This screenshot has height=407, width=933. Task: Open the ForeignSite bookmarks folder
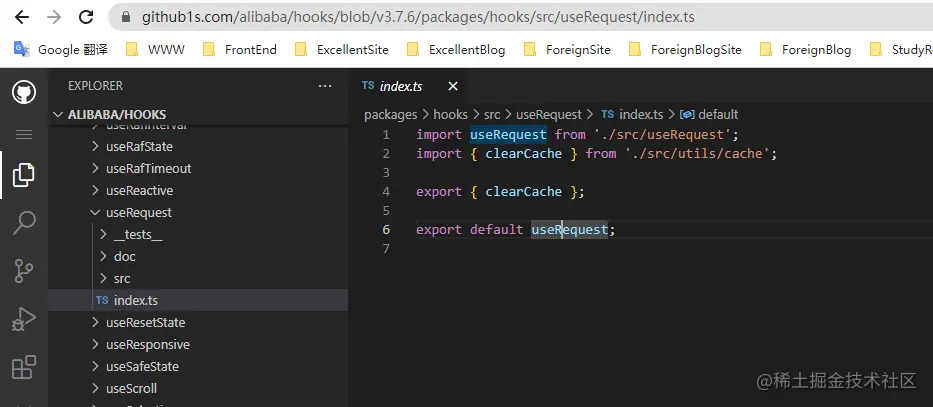click(567, 49)
